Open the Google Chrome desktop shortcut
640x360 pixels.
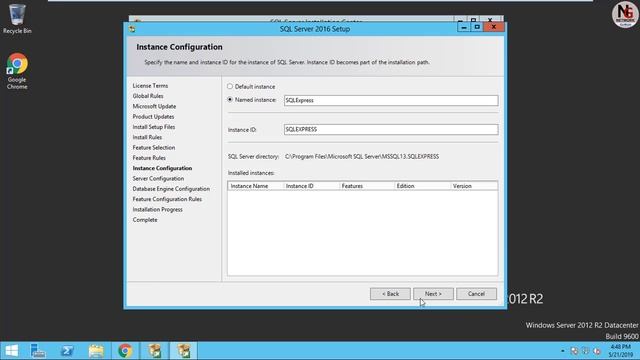tap(17, 71)
